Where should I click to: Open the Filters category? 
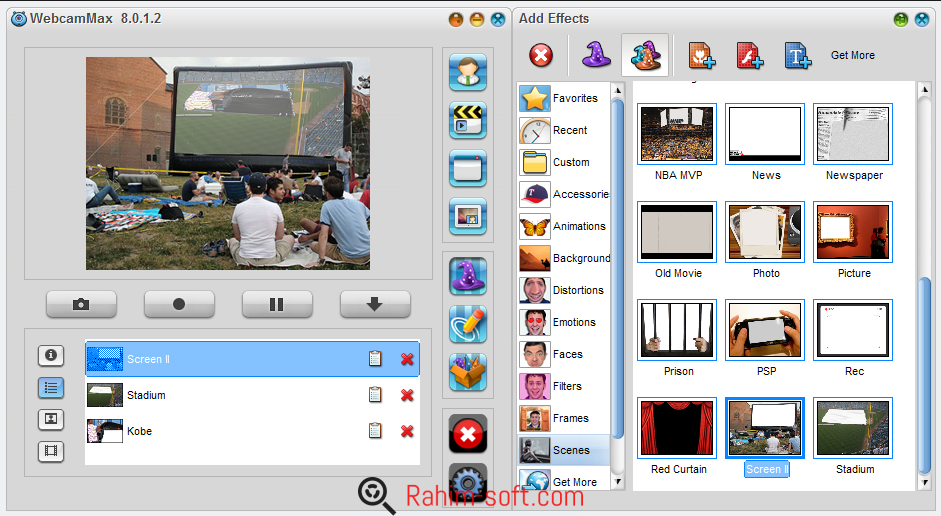click(564, 386)
